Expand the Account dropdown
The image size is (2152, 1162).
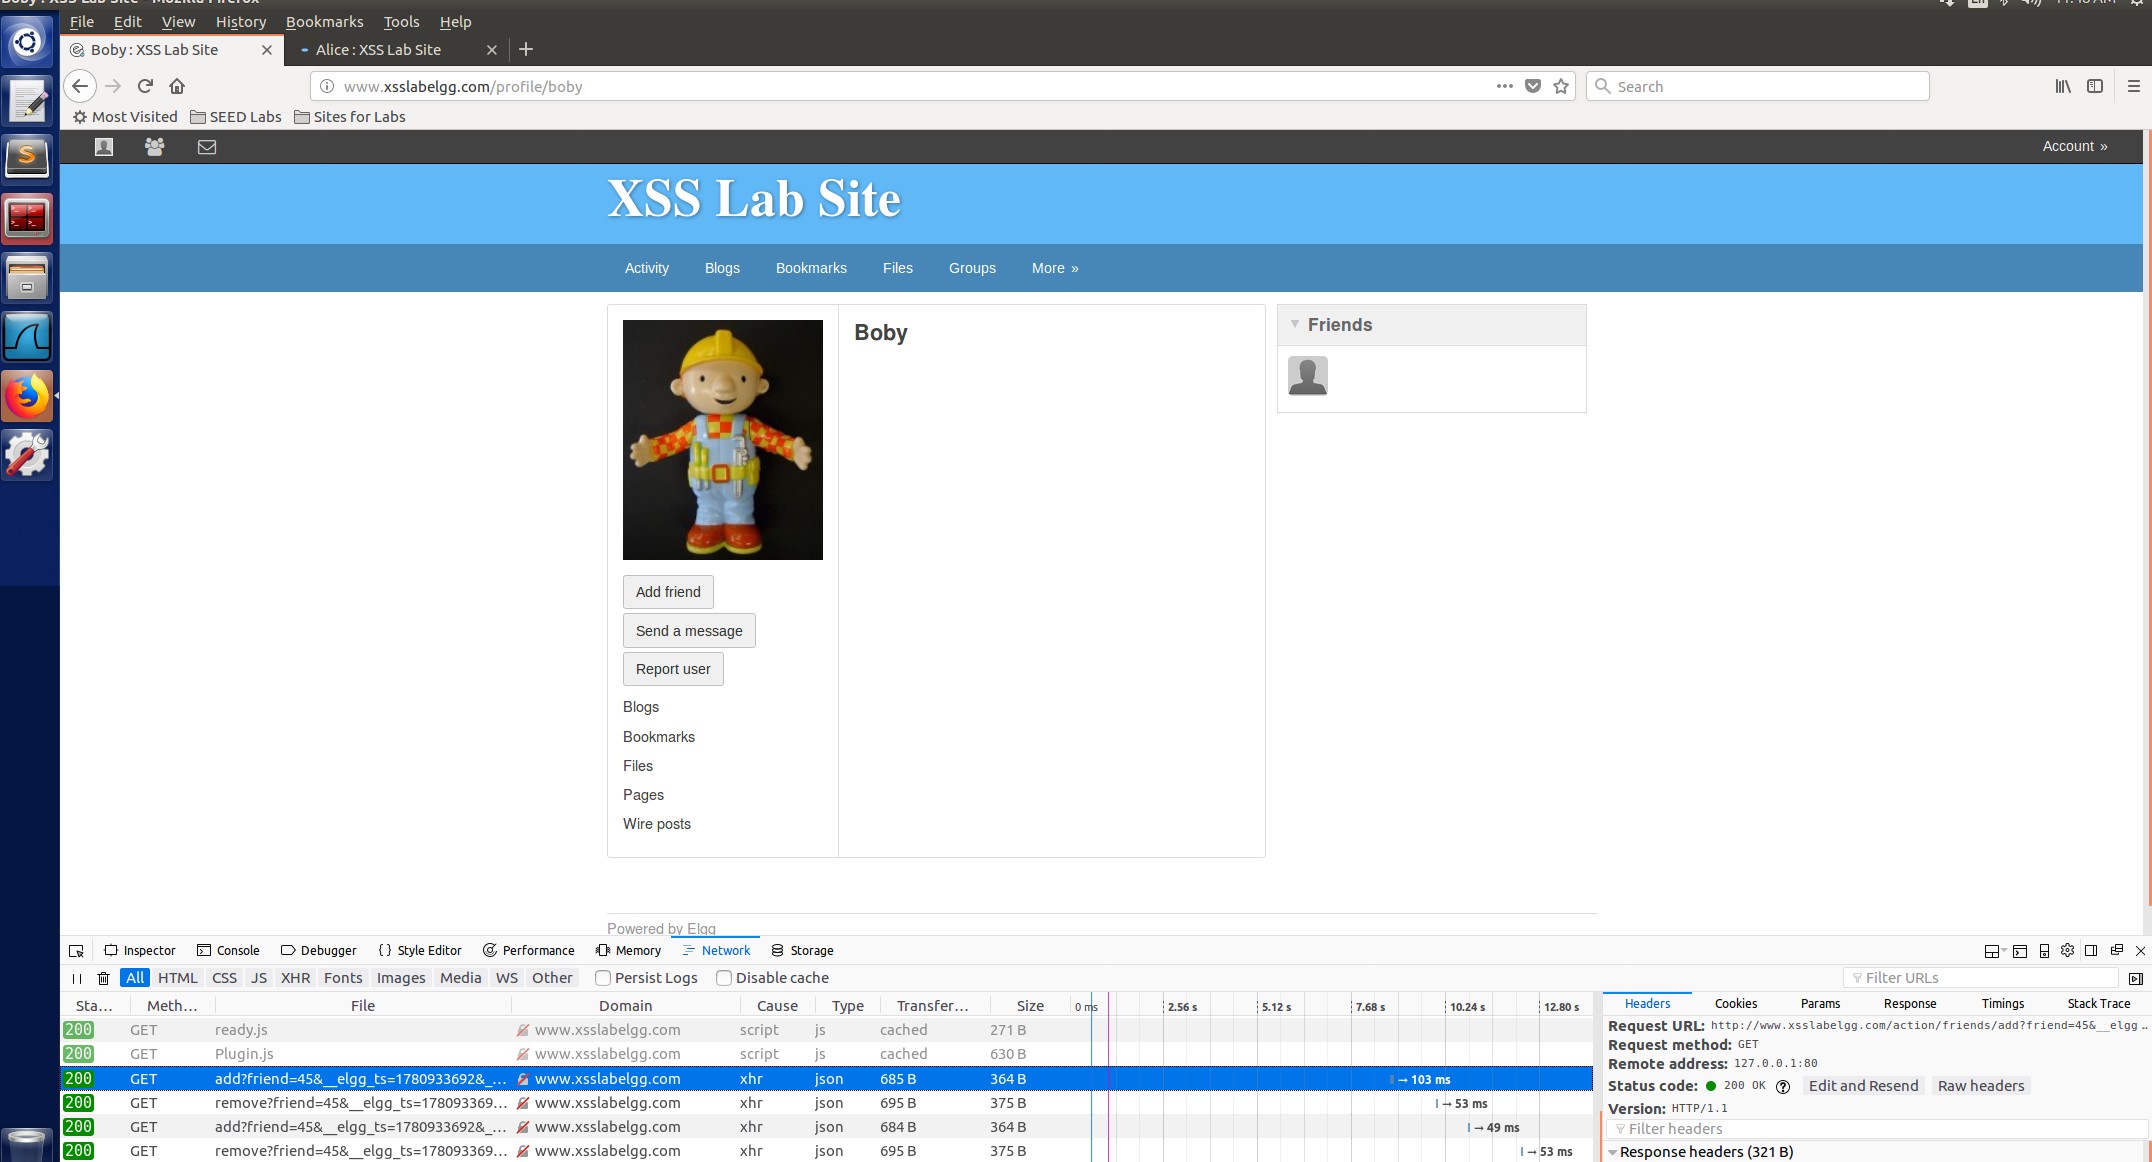pyautogui.click(x=2074, y=146)
